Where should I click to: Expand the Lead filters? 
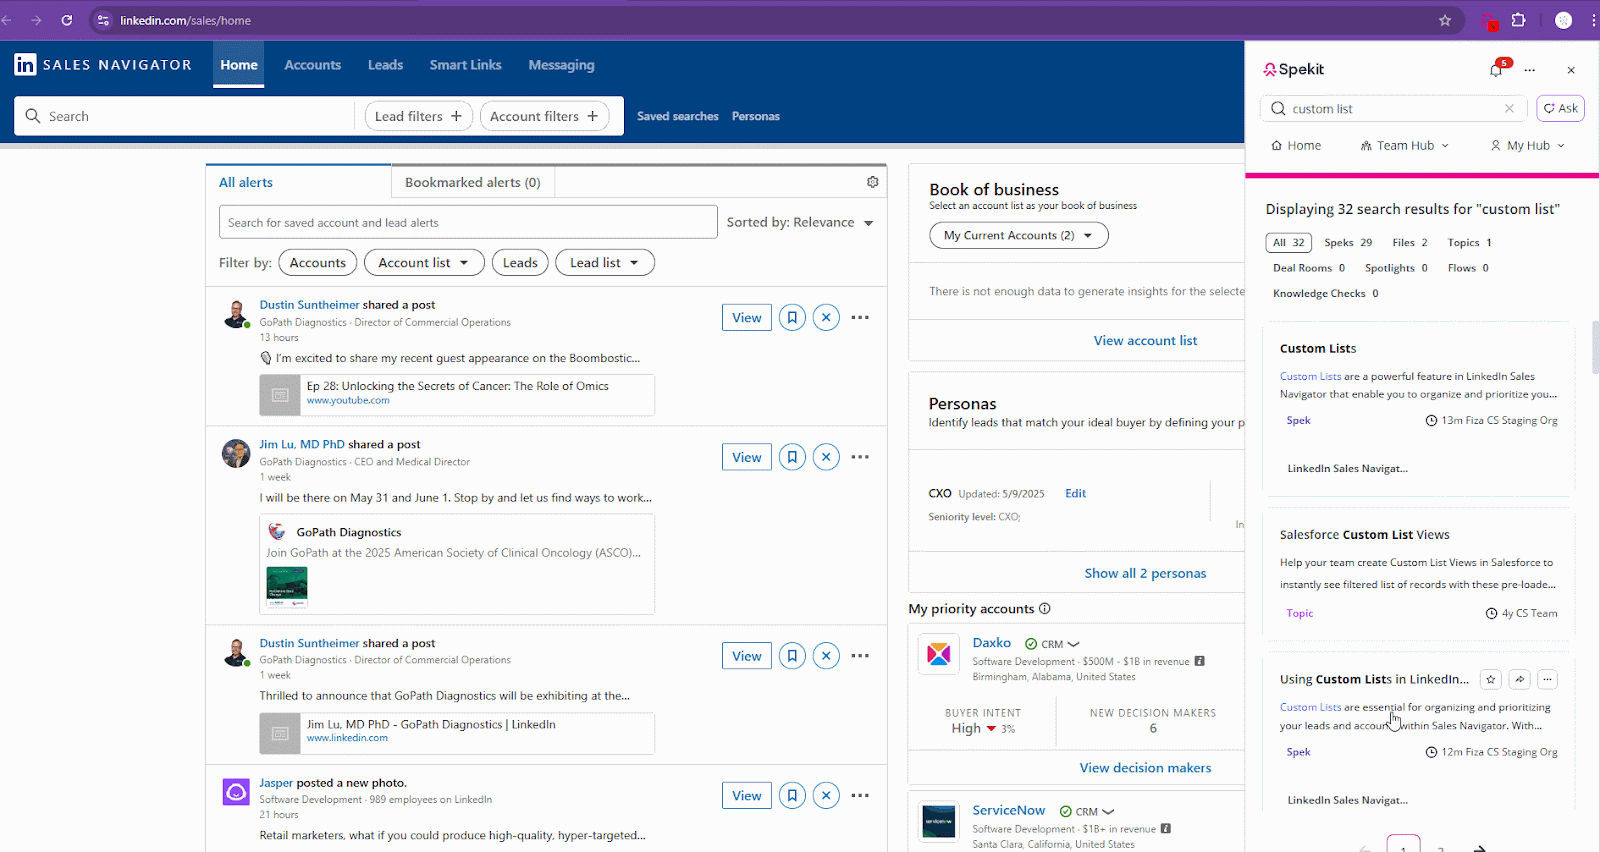[x=419, y=116]
